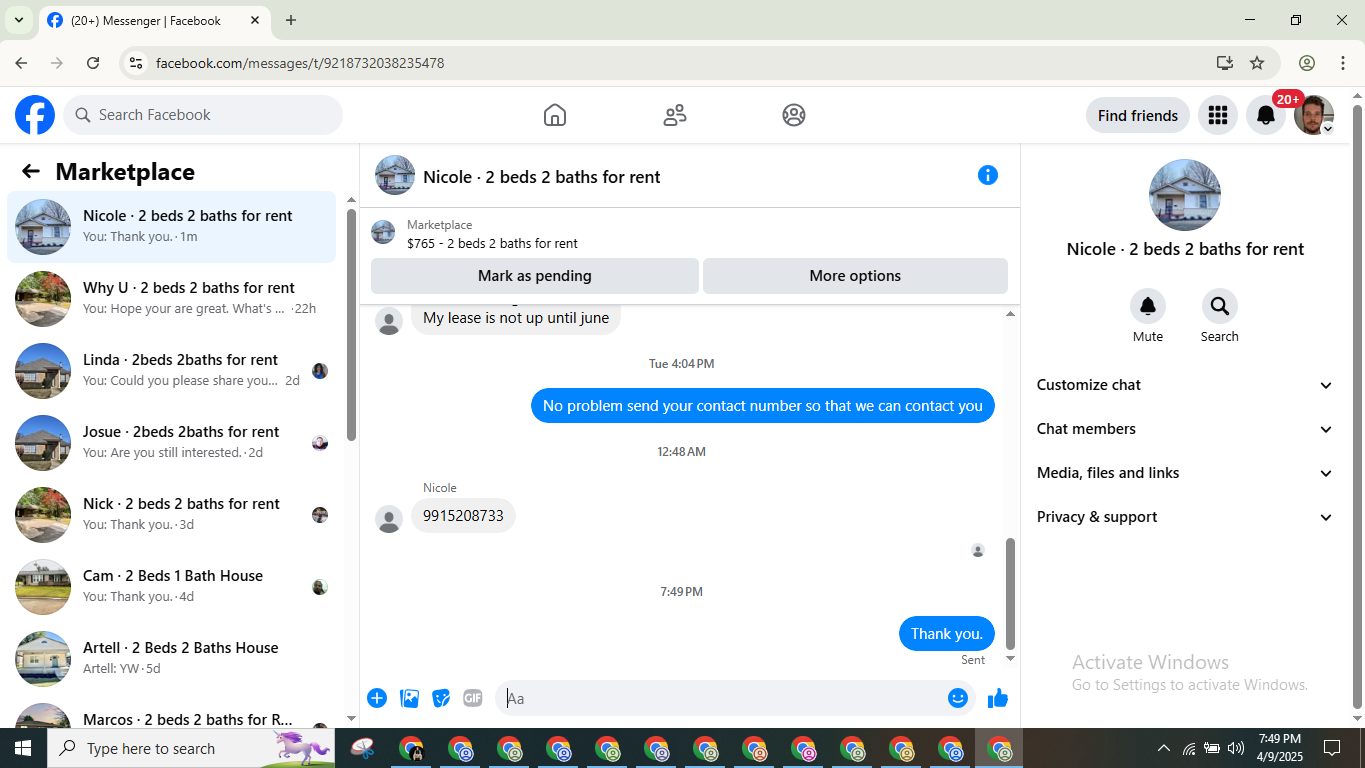Open the Windows notification center icon
1365x768 pixels.
tap(1332, 748)
